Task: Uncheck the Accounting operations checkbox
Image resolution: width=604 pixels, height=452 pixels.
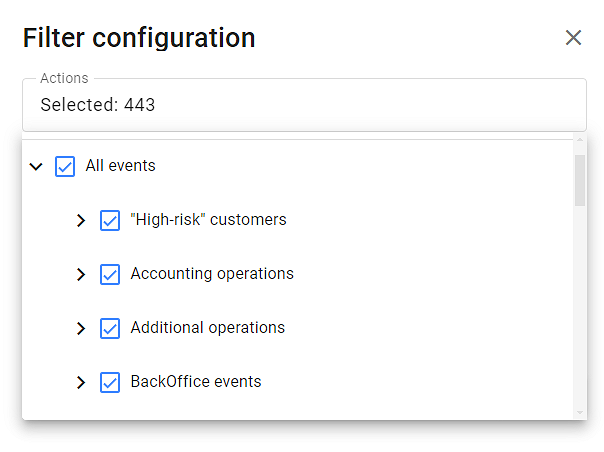Action: click(x=110, y=275)
